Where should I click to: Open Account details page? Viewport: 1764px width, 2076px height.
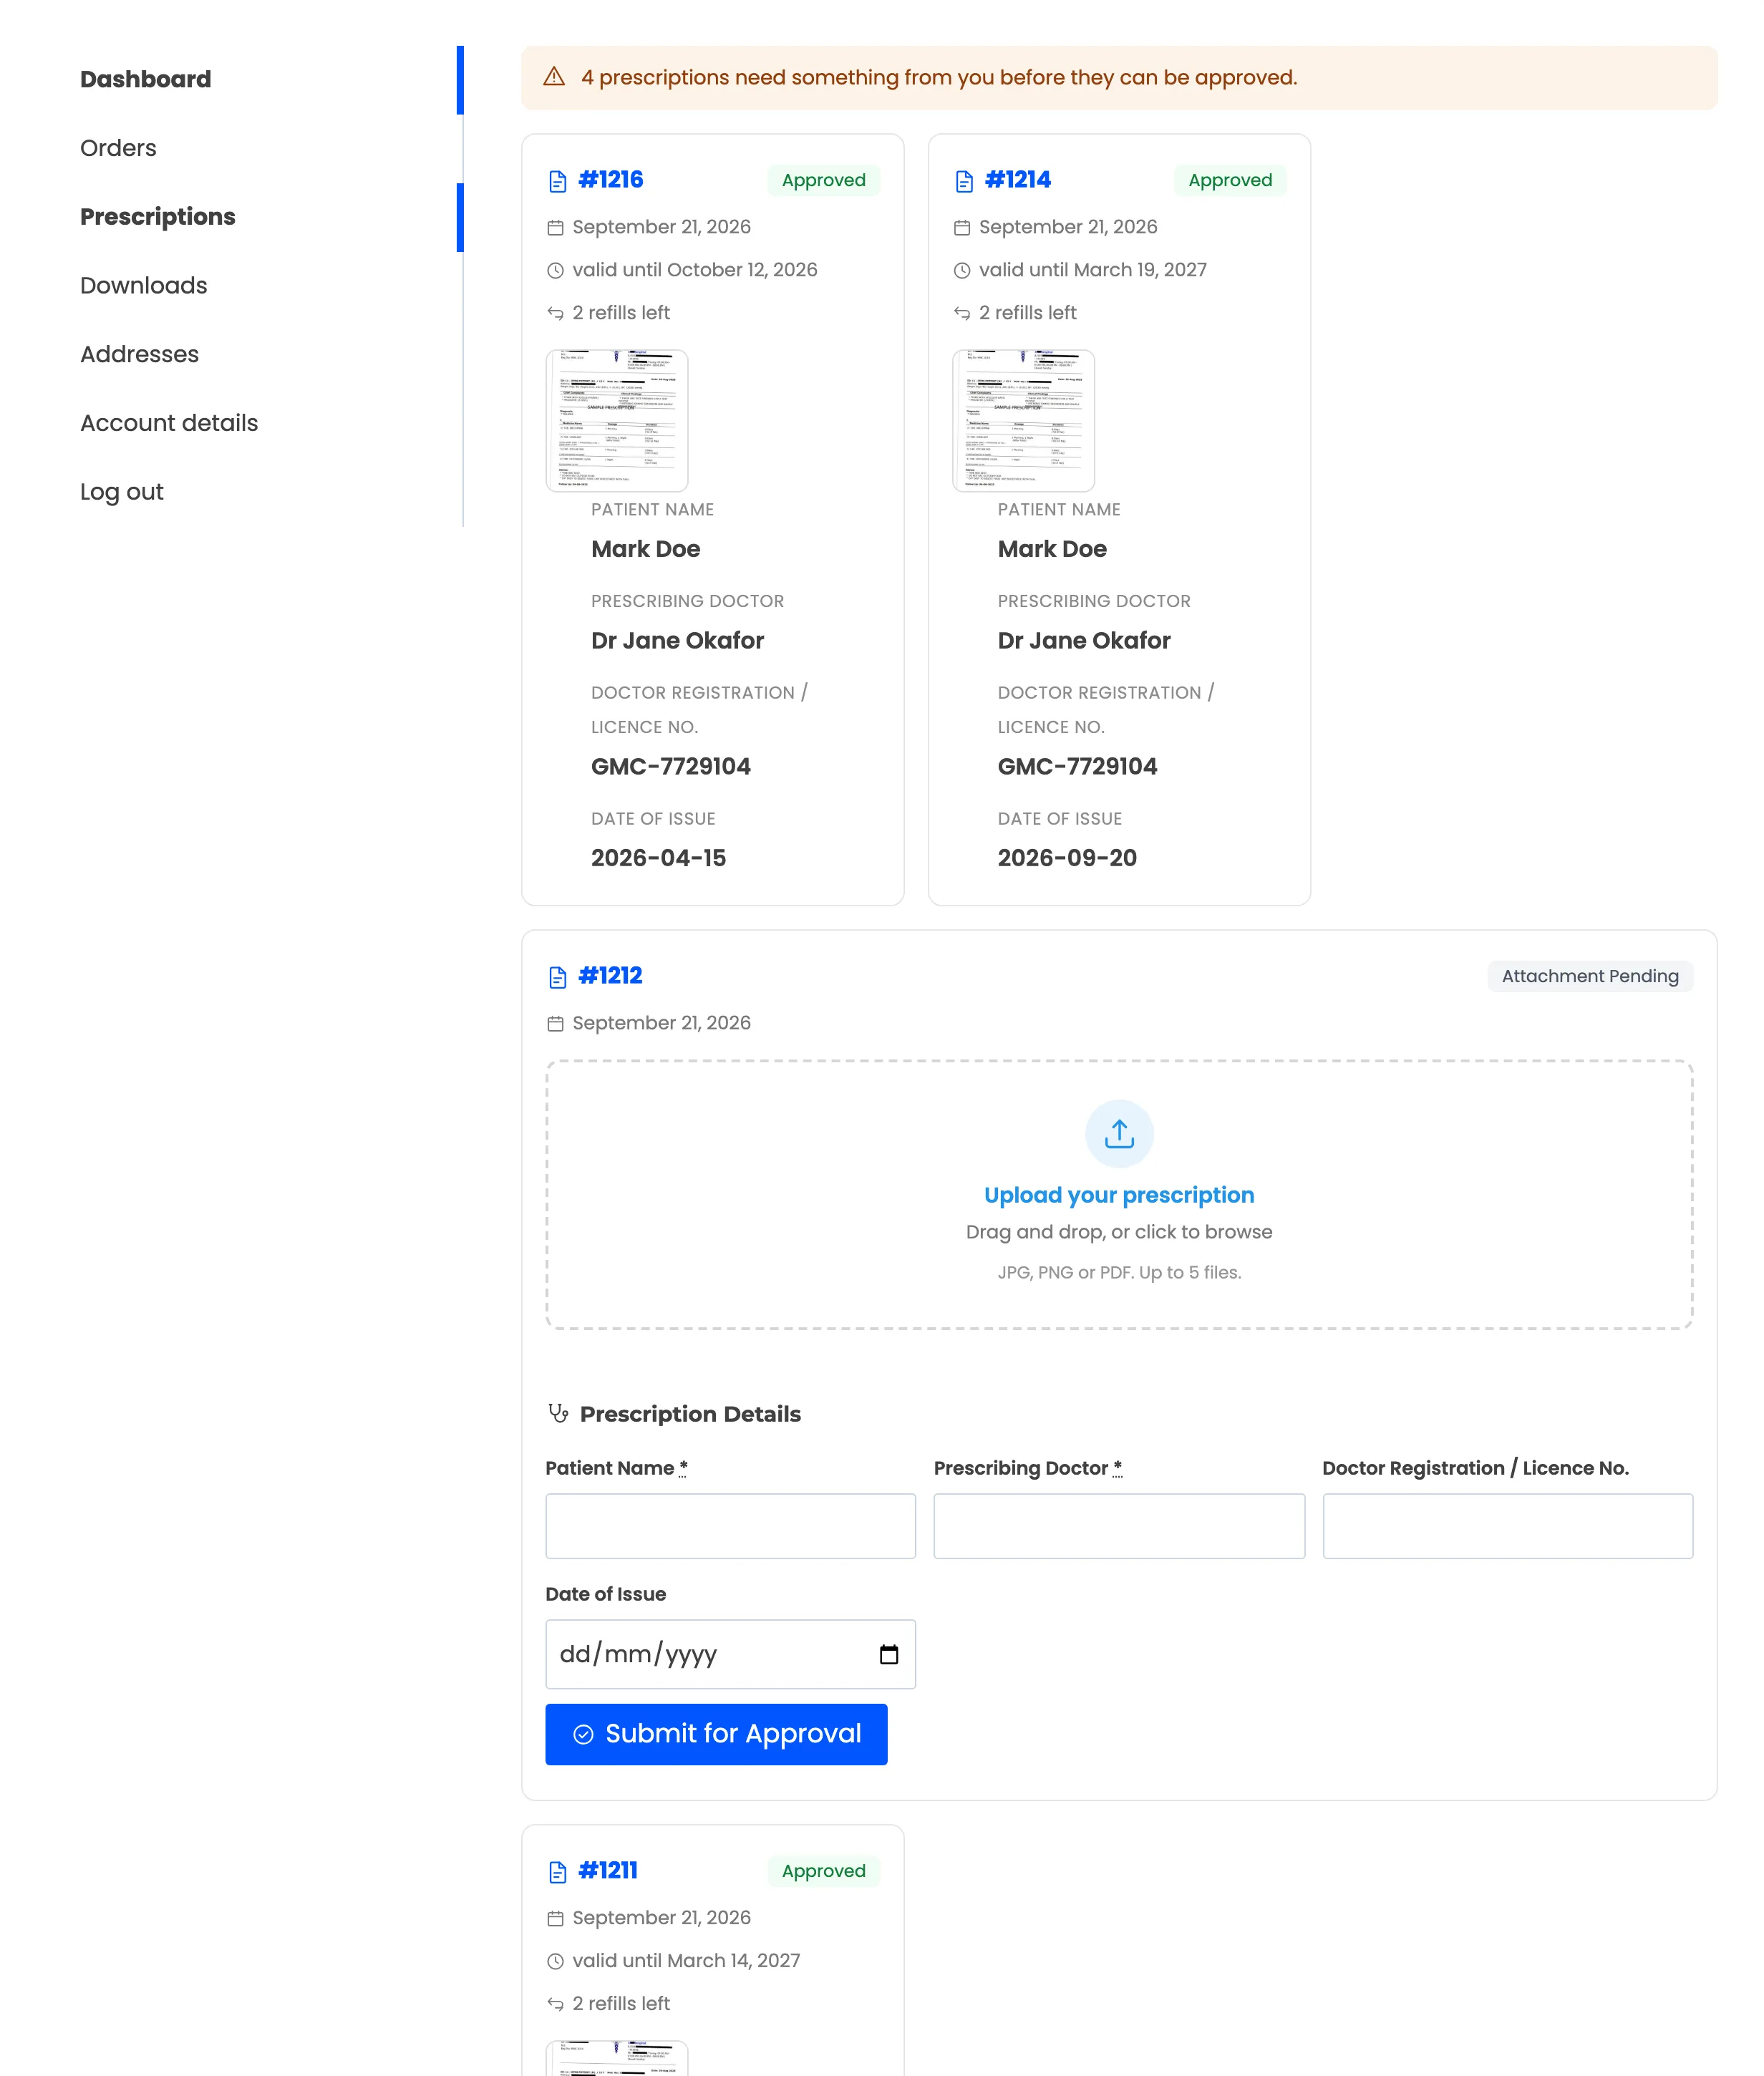click(x=169, y=423)
